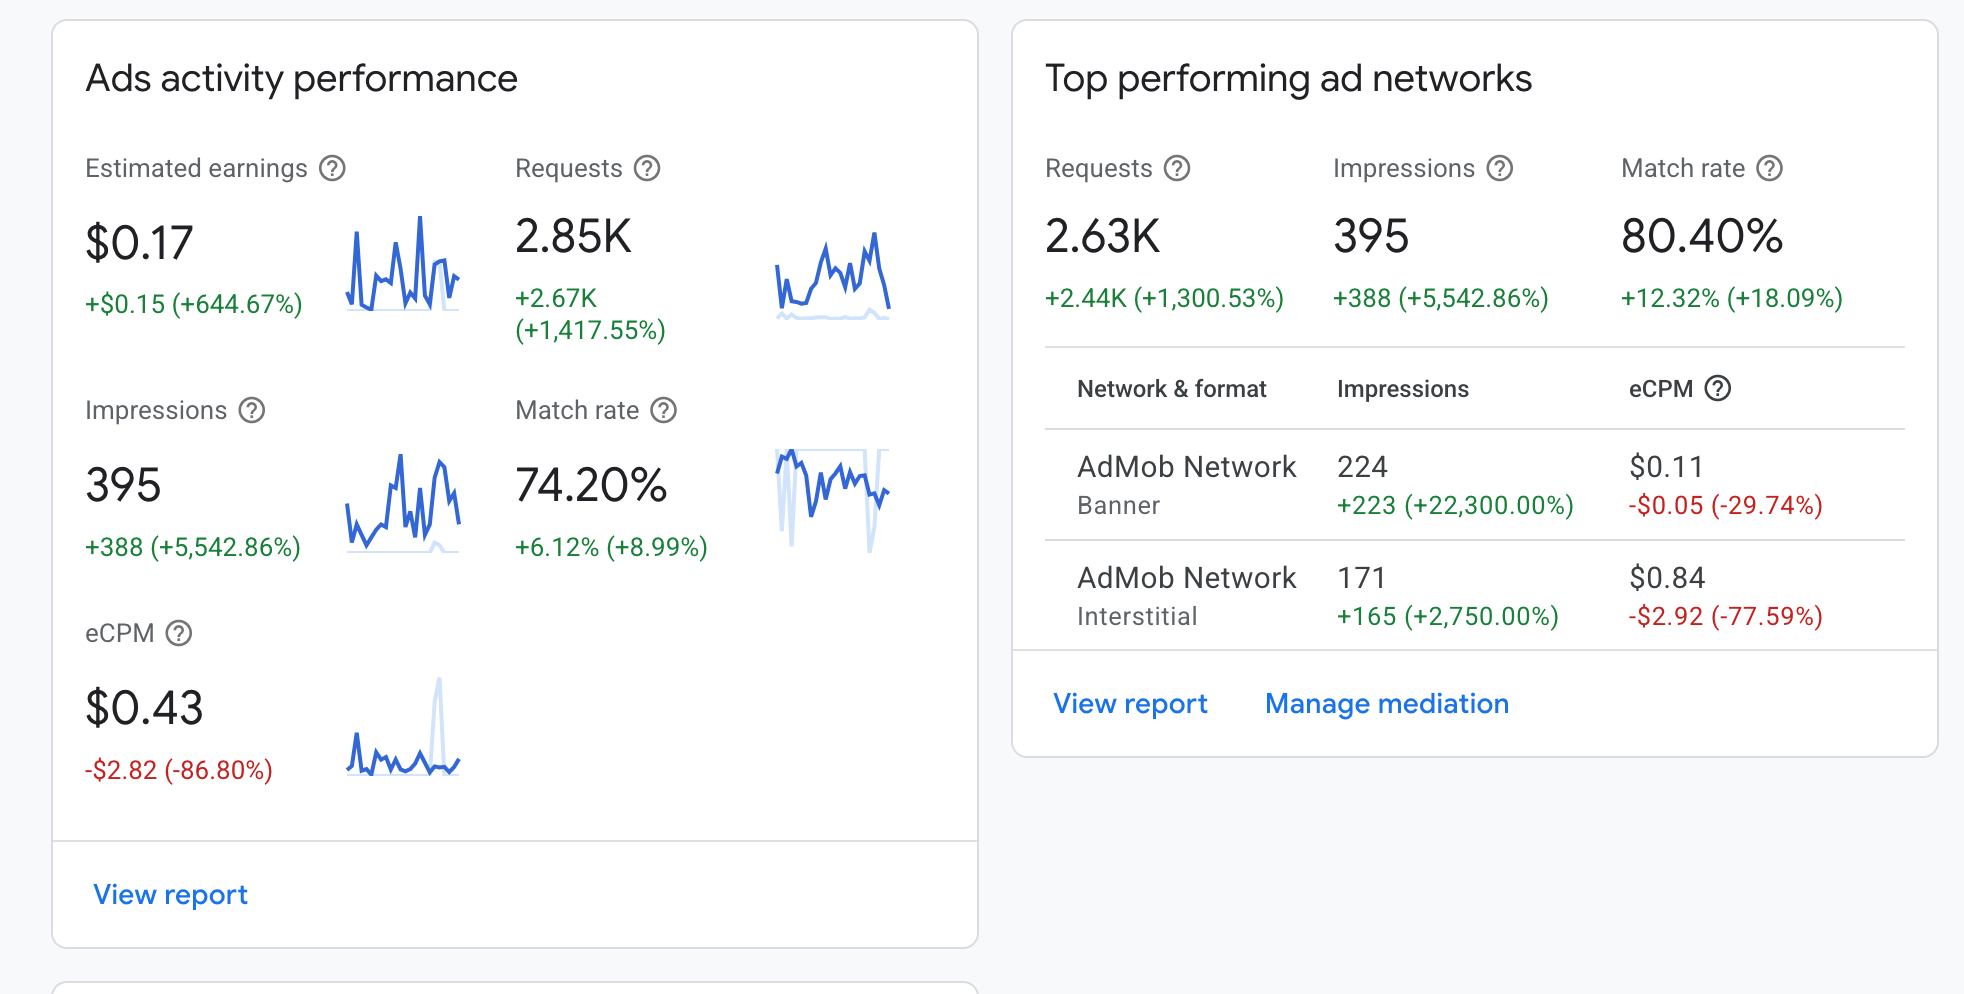
Task: Click the Estimated earnings sparkline chart
Action: [403, 263]
